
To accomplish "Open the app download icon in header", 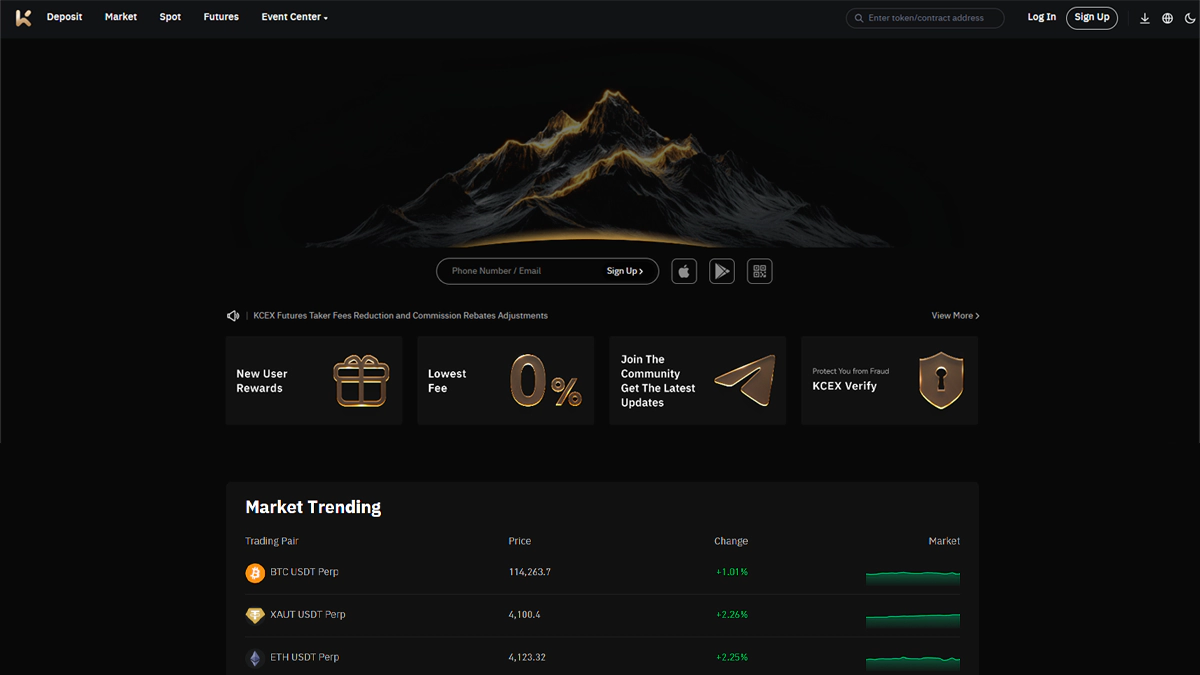I will tap(1145, 18).
